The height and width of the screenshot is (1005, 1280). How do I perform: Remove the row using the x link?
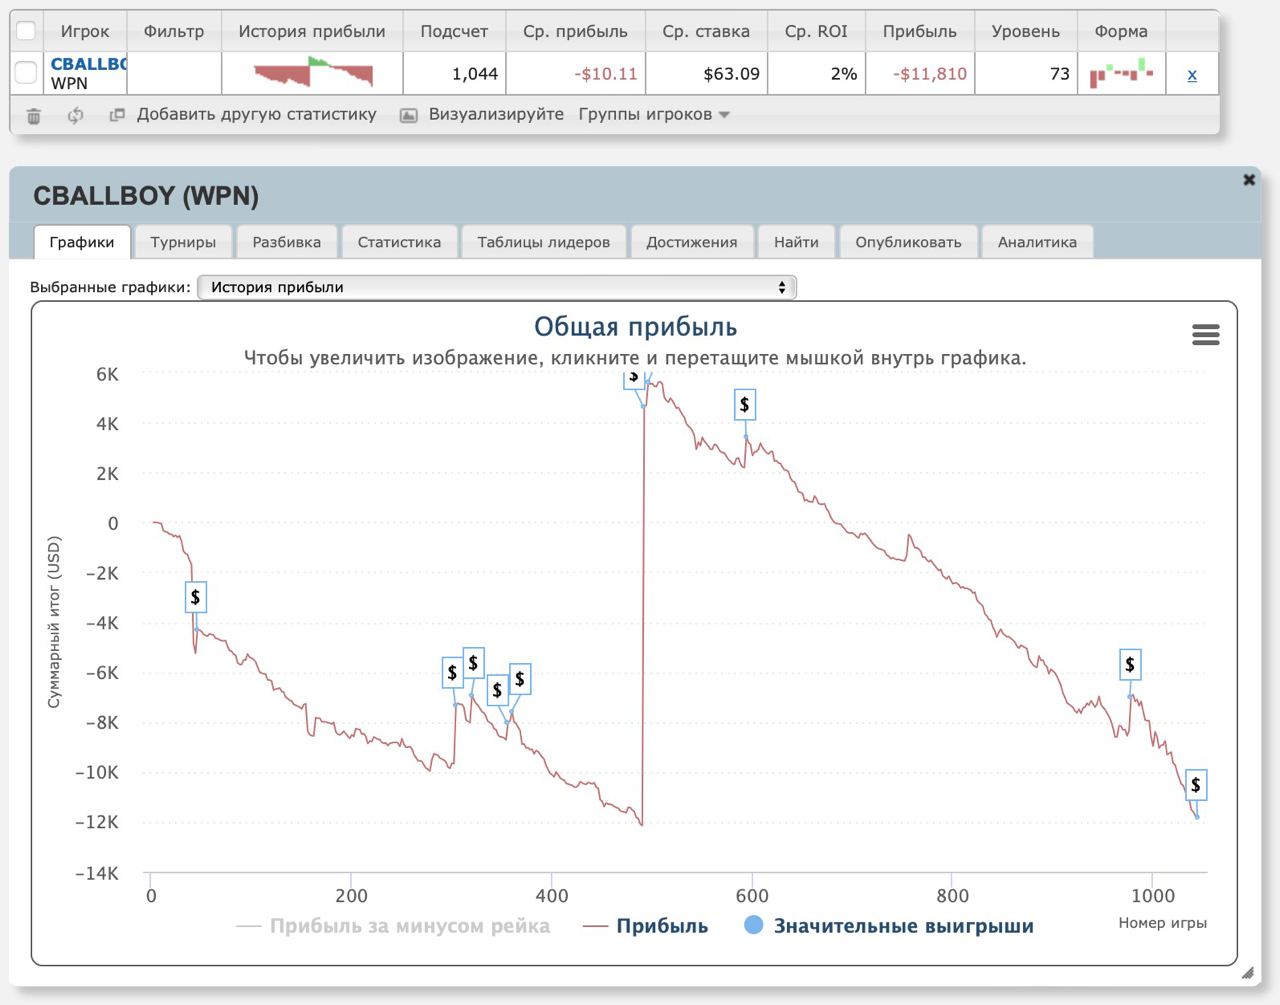pyautogui.click(x=1191, y=75)
